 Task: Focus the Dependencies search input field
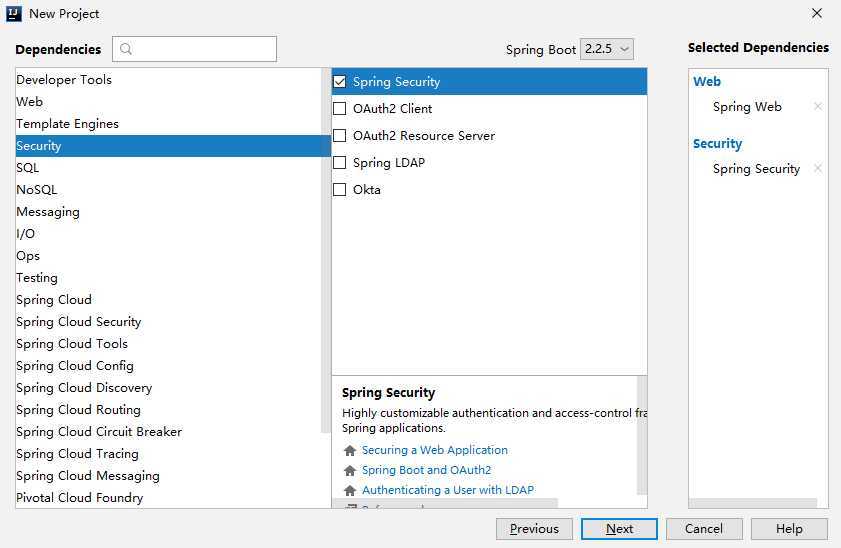(x=195, y=49)
